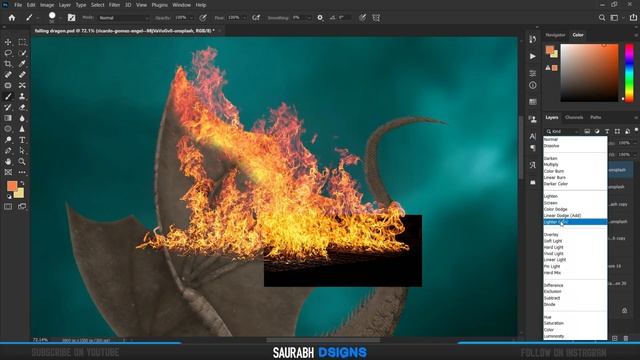Select the Zoom magnifier tool
The width and height of the screenshot is (640, 360).
coord(22,162)
